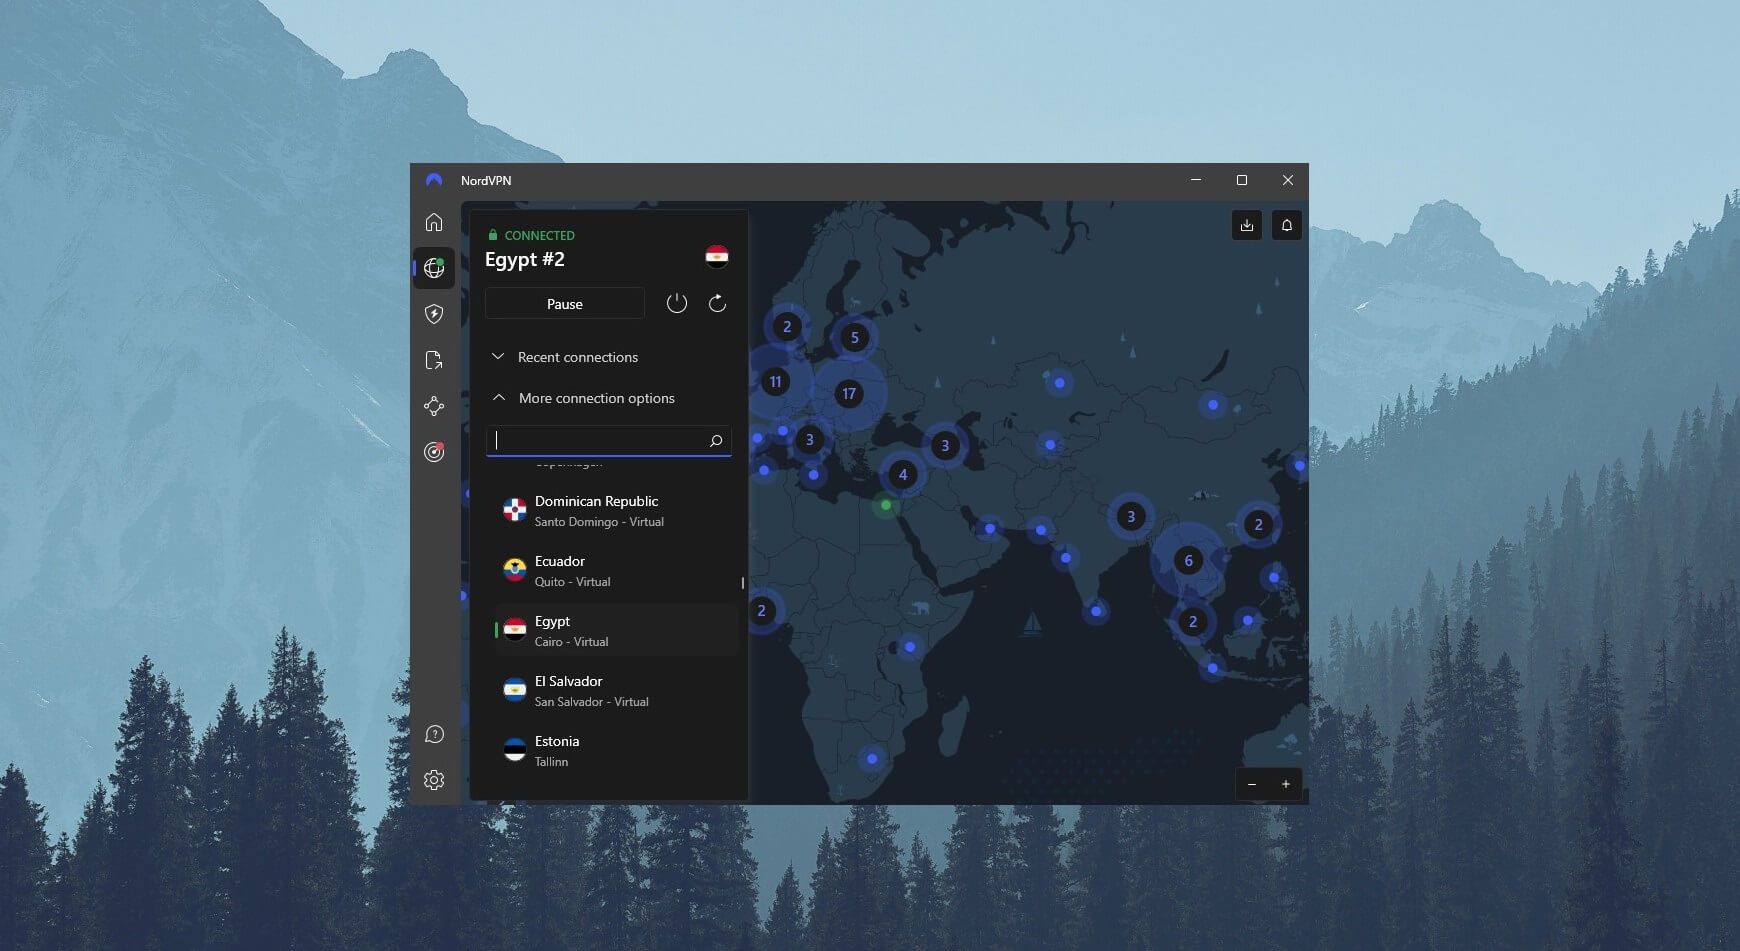Click the server list scrollbar thumb
Image resolution: width=1740 pixels, height=951 pixels.
tap(742, 583)
